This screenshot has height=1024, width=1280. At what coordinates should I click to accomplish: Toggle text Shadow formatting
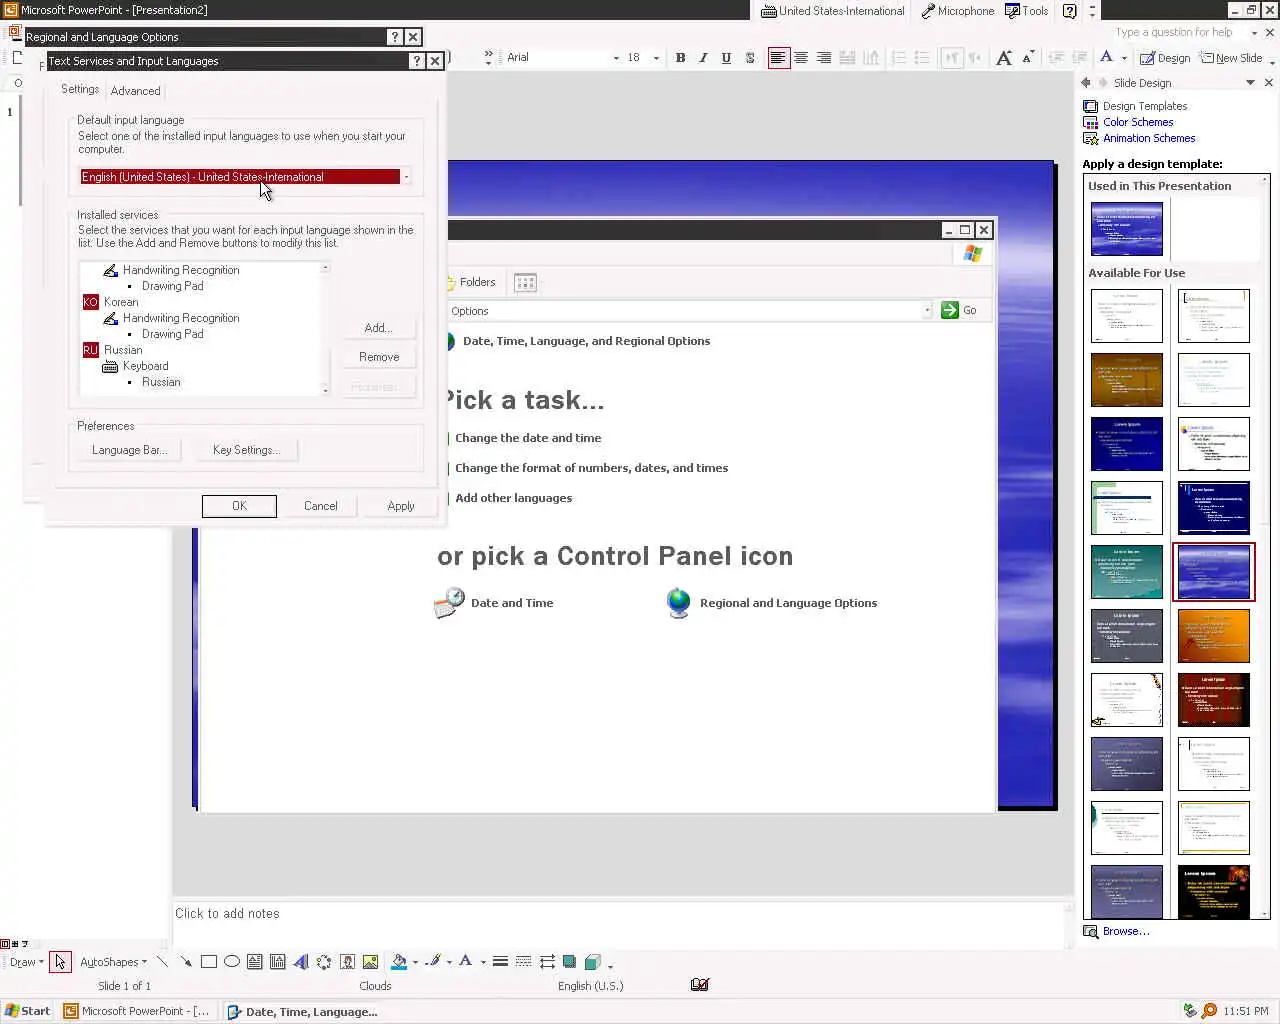[750, 58]
